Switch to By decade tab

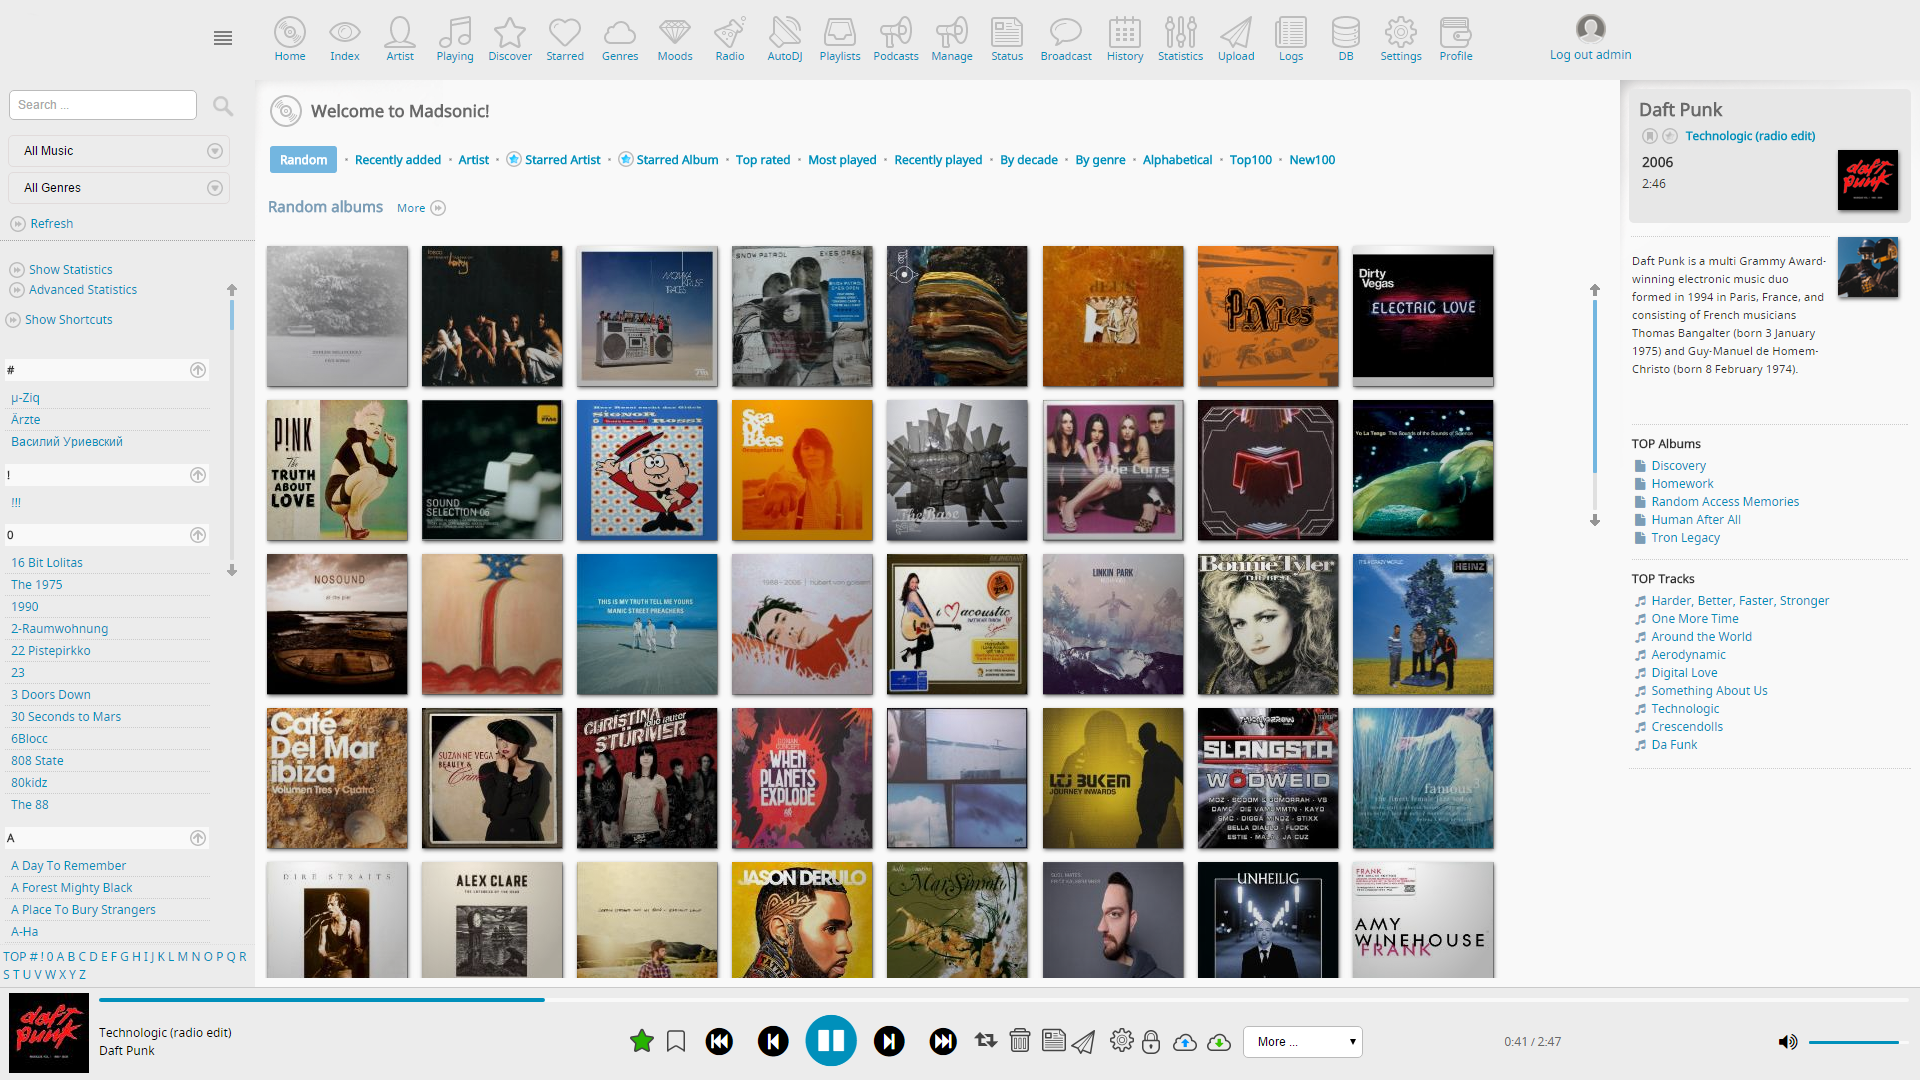pyautogui.click(x=1029, y=160)
